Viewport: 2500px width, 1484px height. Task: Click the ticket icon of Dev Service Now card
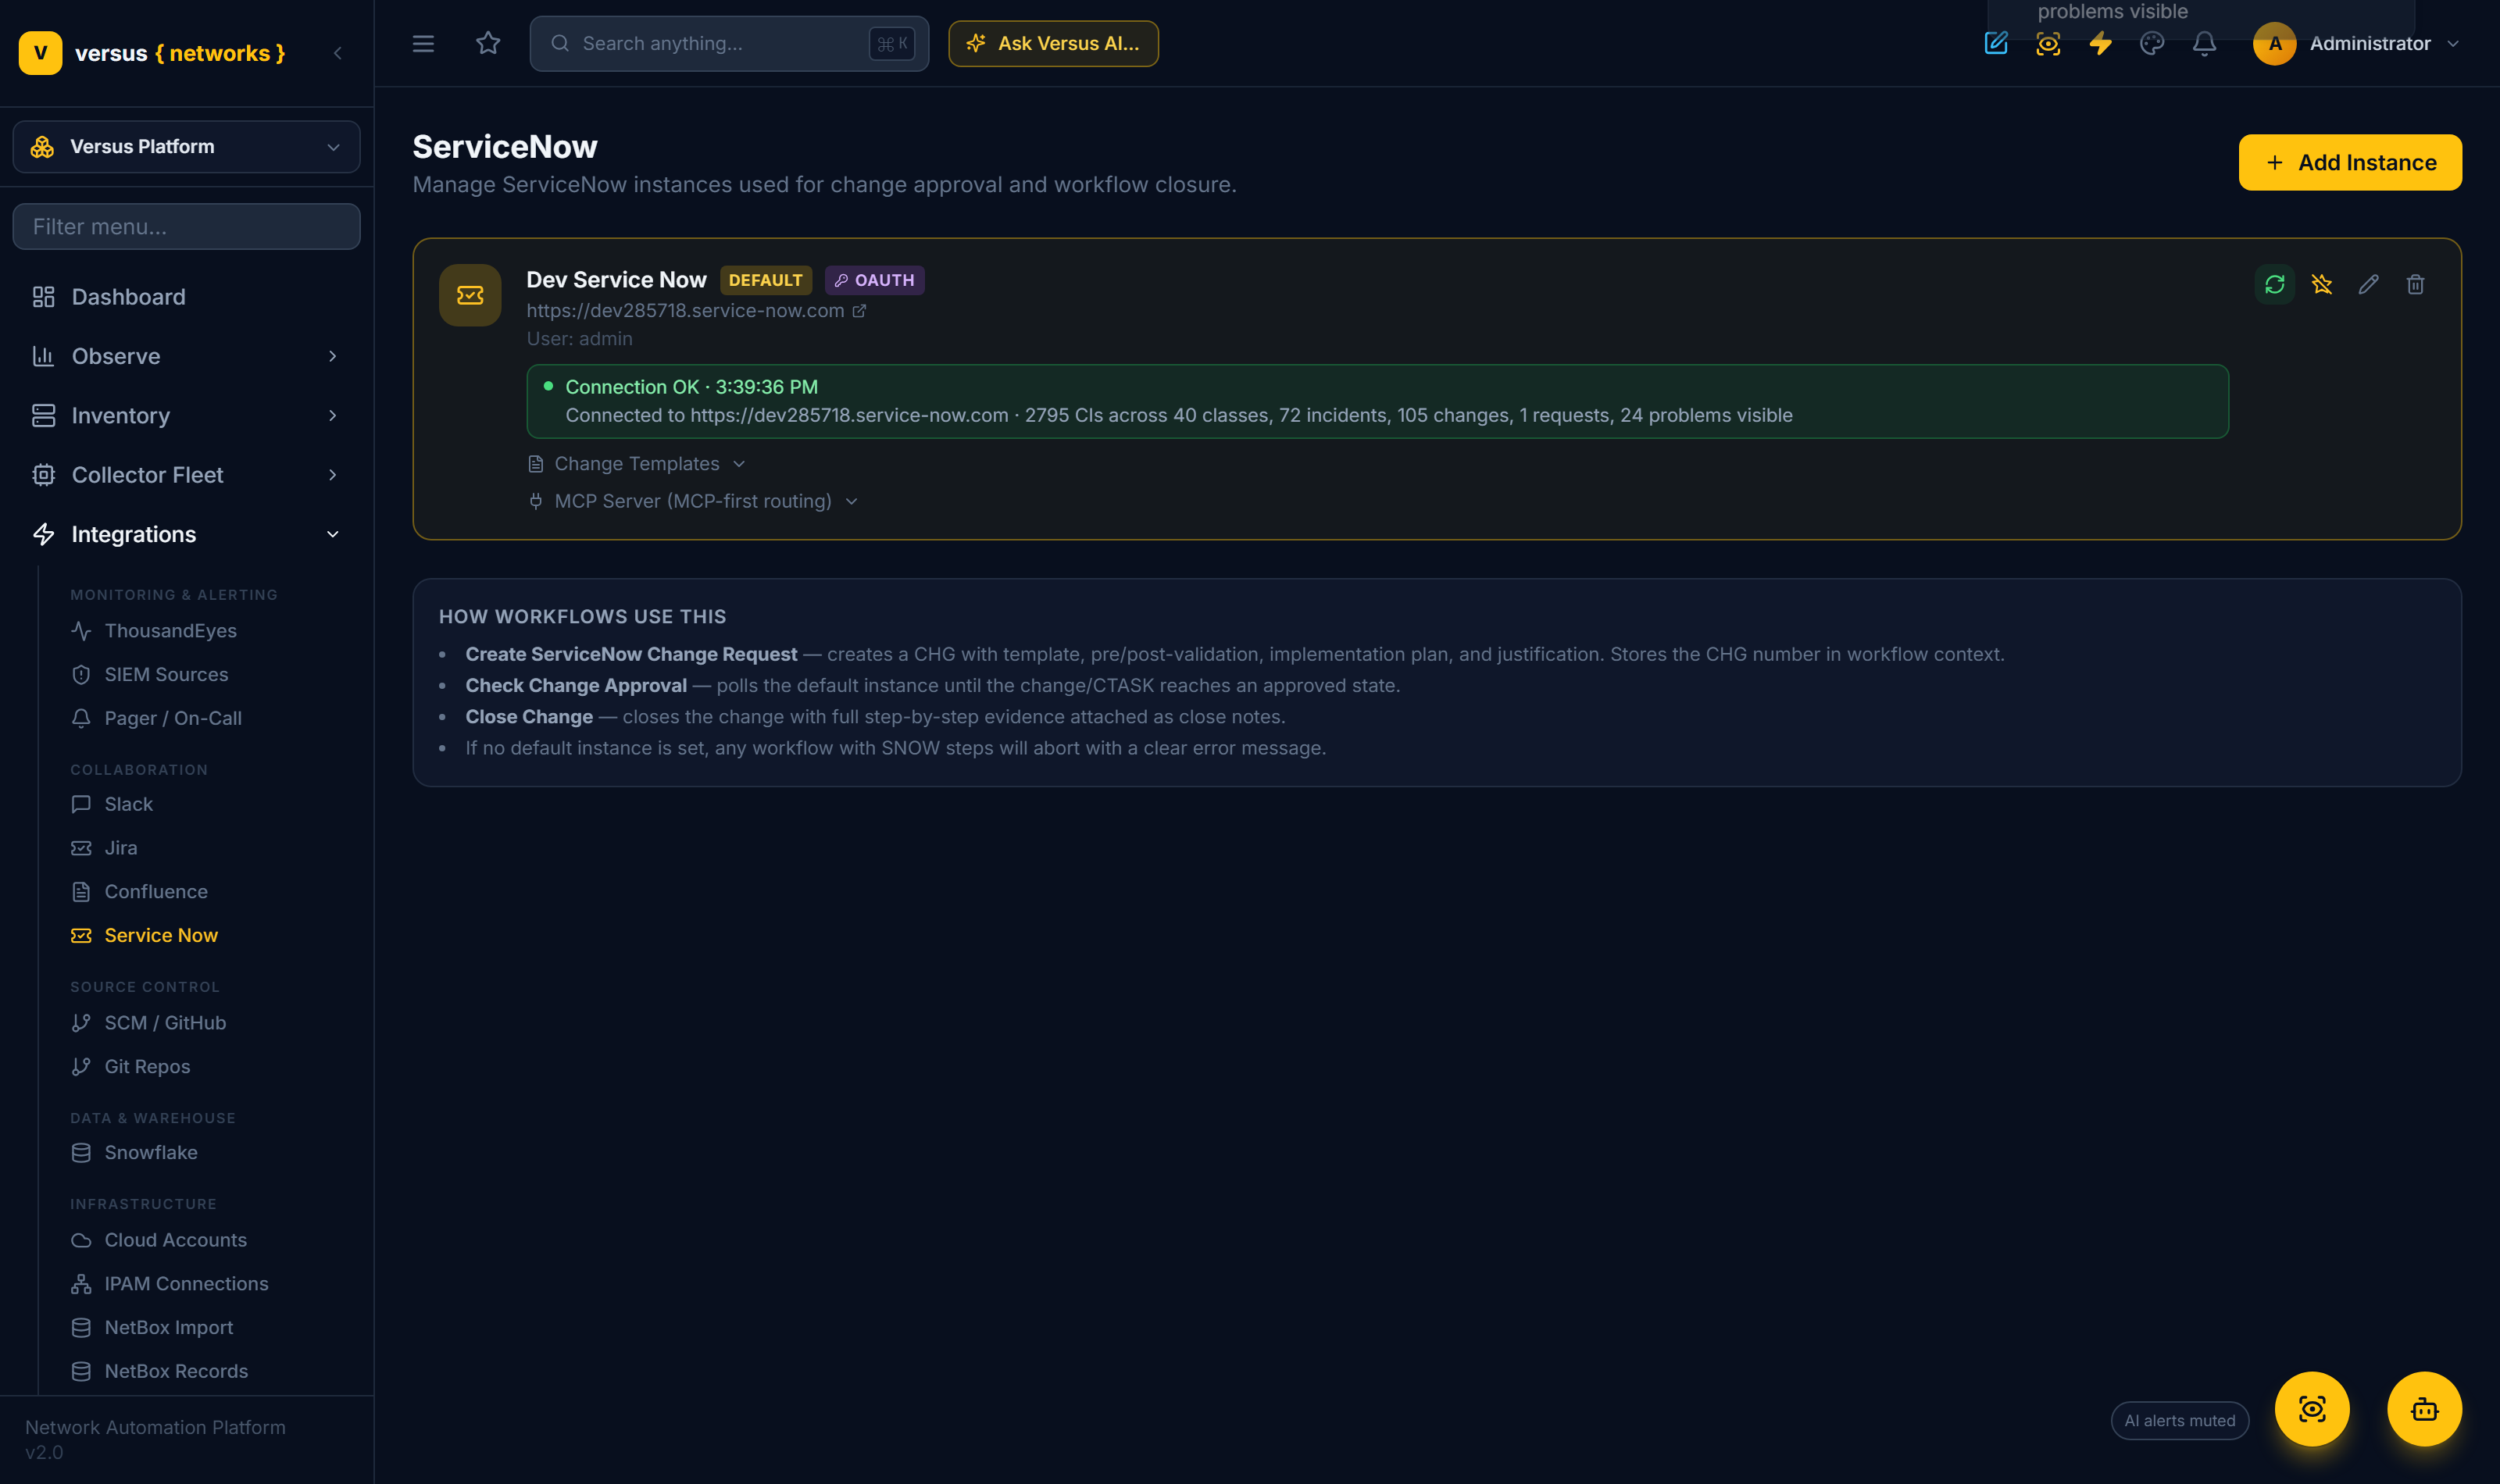tap(470, 295)
